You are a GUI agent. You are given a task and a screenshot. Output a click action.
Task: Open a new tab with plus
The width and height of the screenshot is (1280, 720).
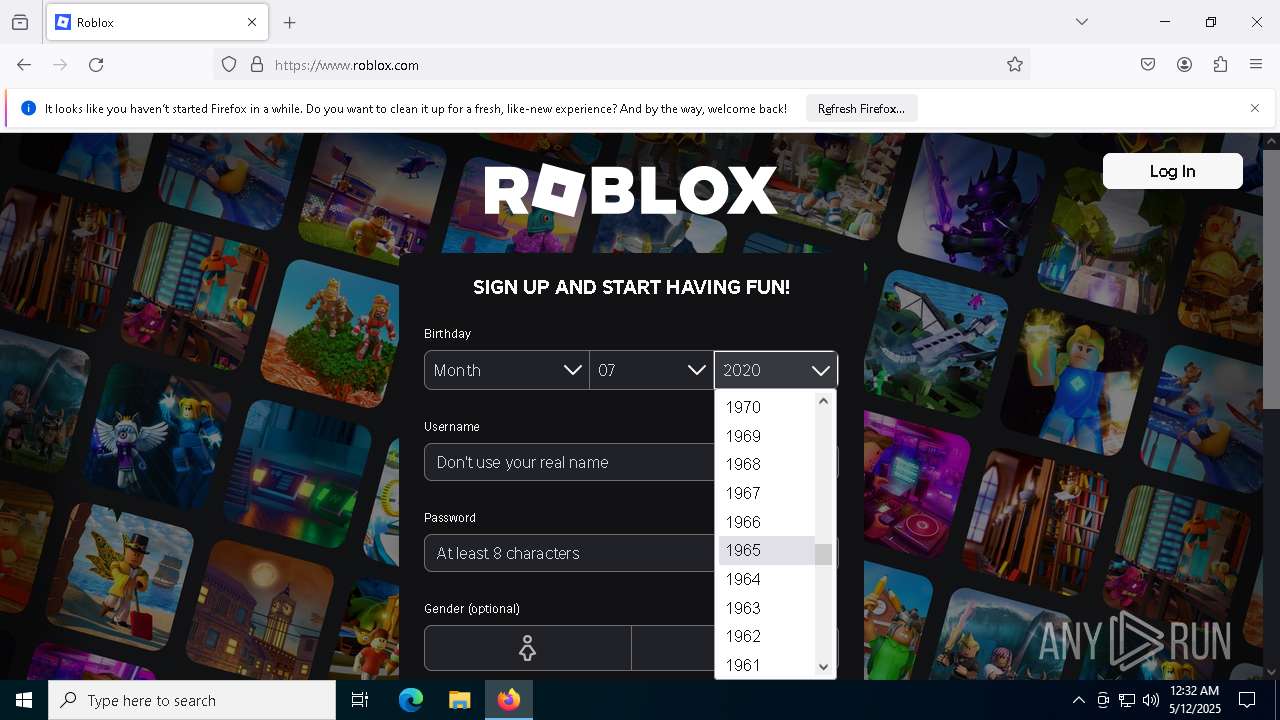(290, 22)
